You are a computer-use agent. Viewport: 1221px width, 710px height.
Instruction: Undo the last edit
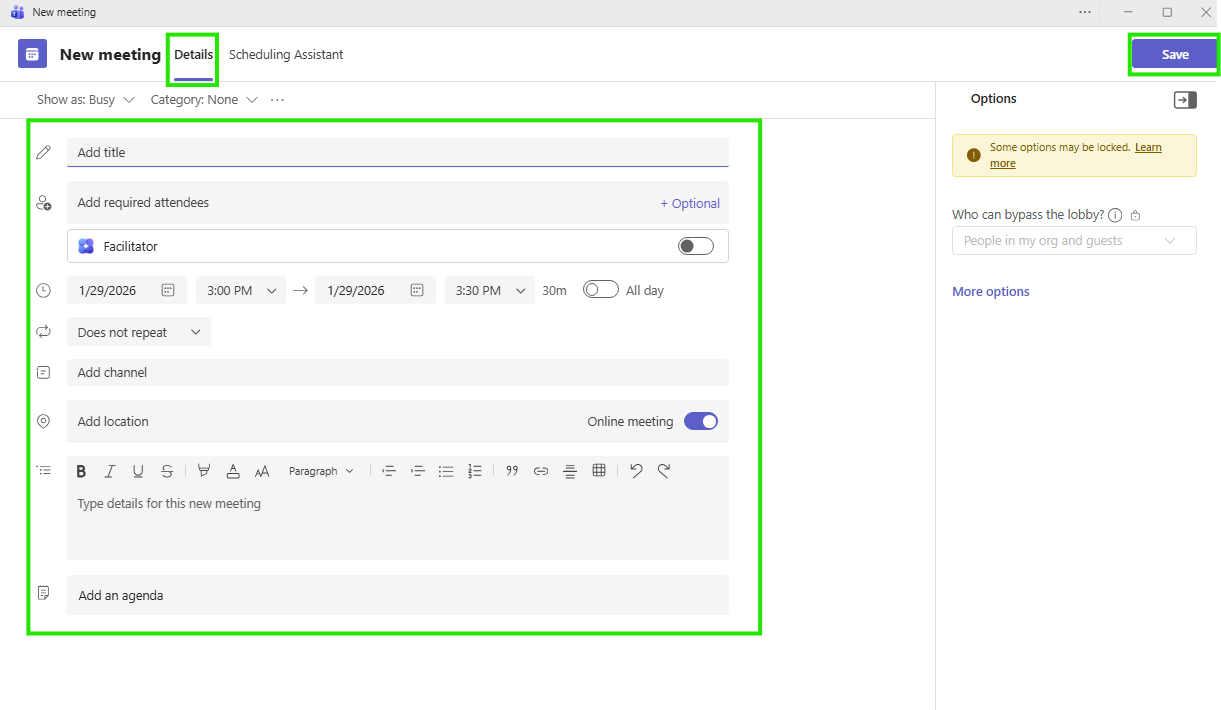click(x=636, y=471)
